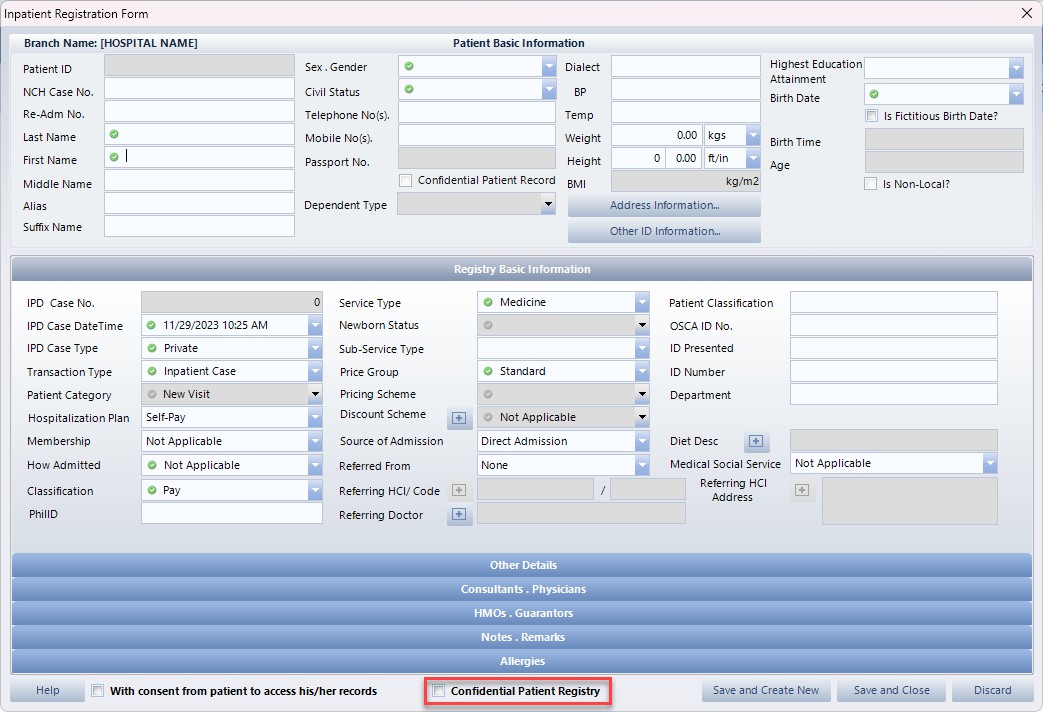Viewport: 1043px width, 712px height.
Task: Click Save and Close button
Action: point(891,690)
